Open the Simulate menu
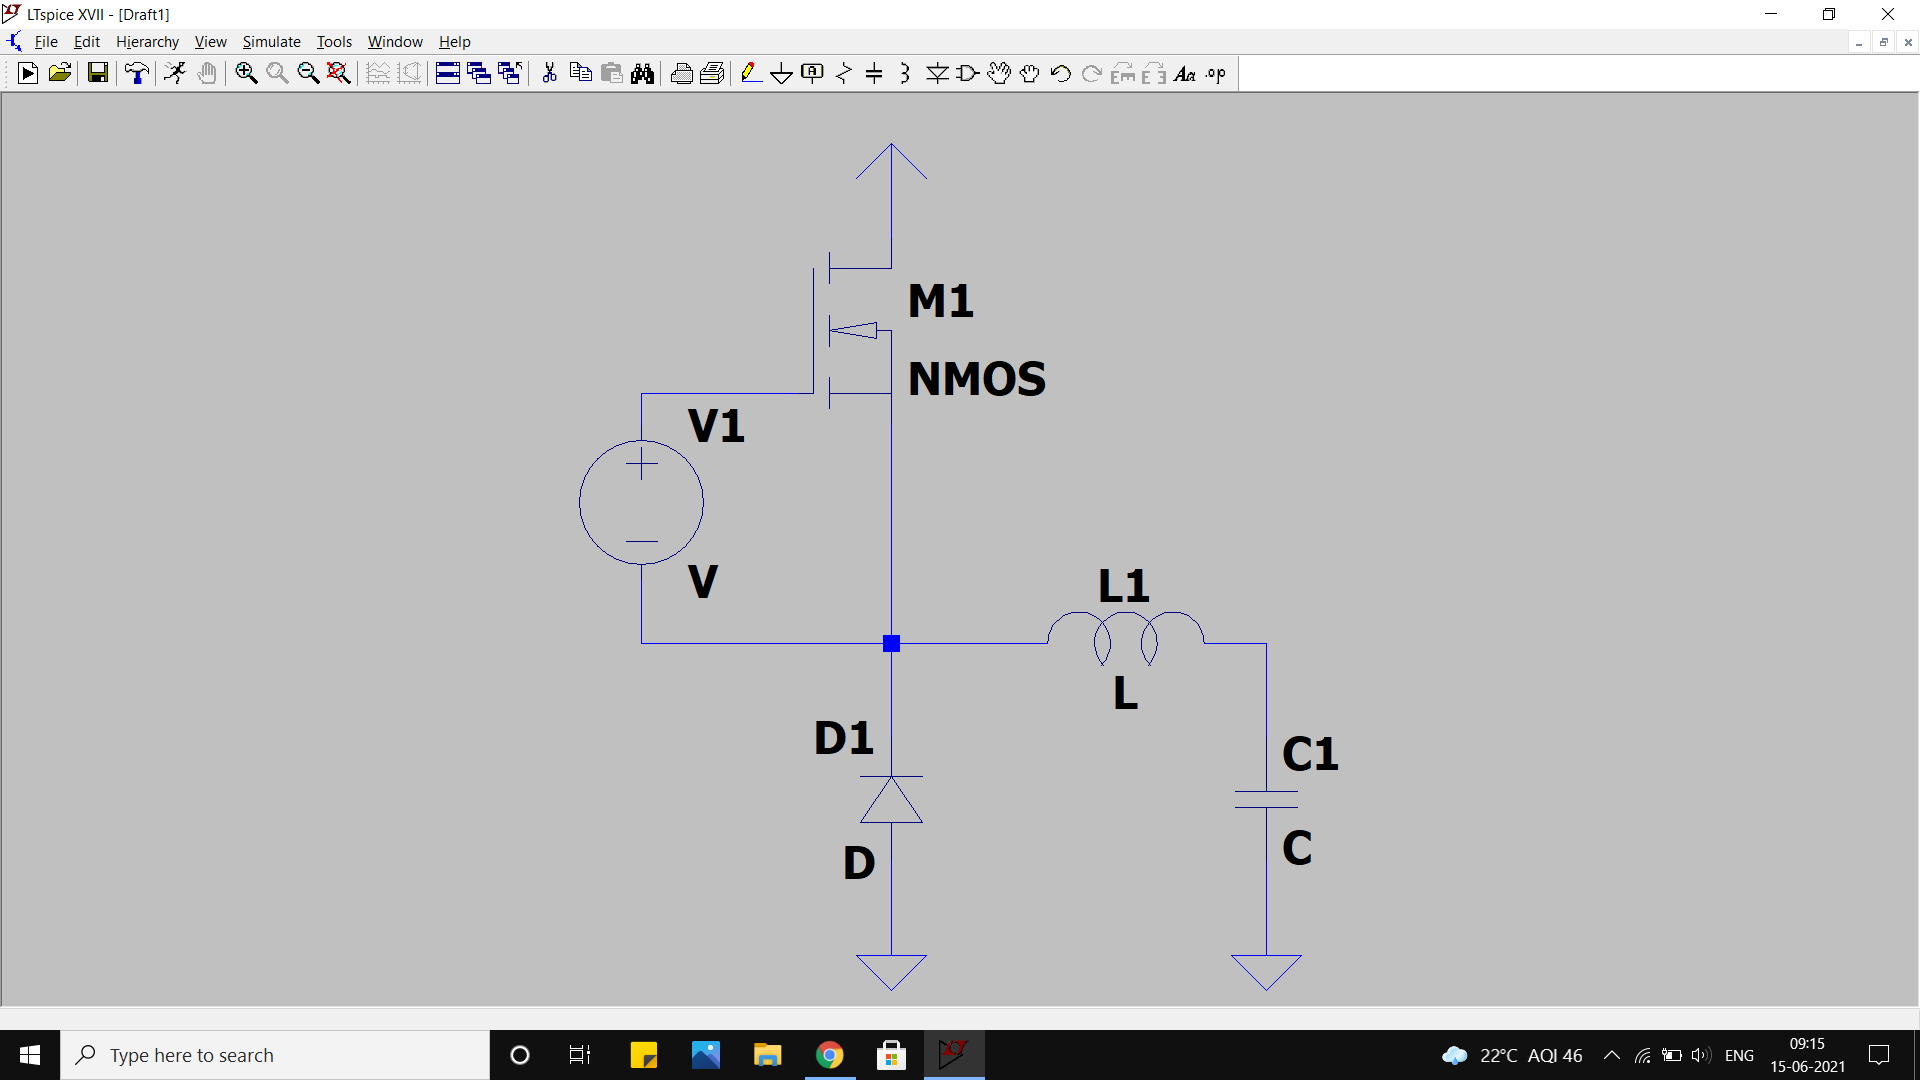The image size is (1920, 1080). coord(268,41)
